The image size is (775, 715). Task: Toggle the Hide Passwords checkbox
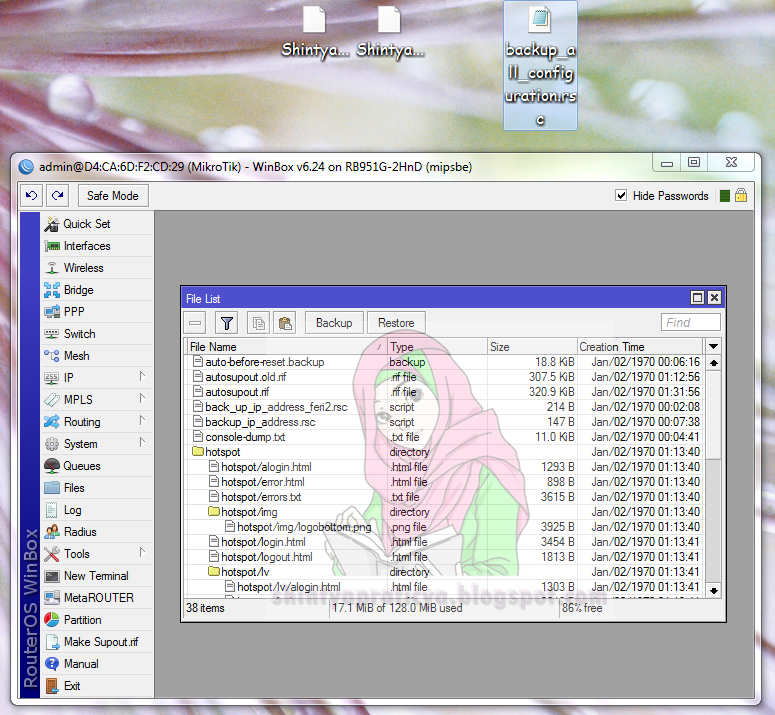pyautogui.click(x=621, y=196)
